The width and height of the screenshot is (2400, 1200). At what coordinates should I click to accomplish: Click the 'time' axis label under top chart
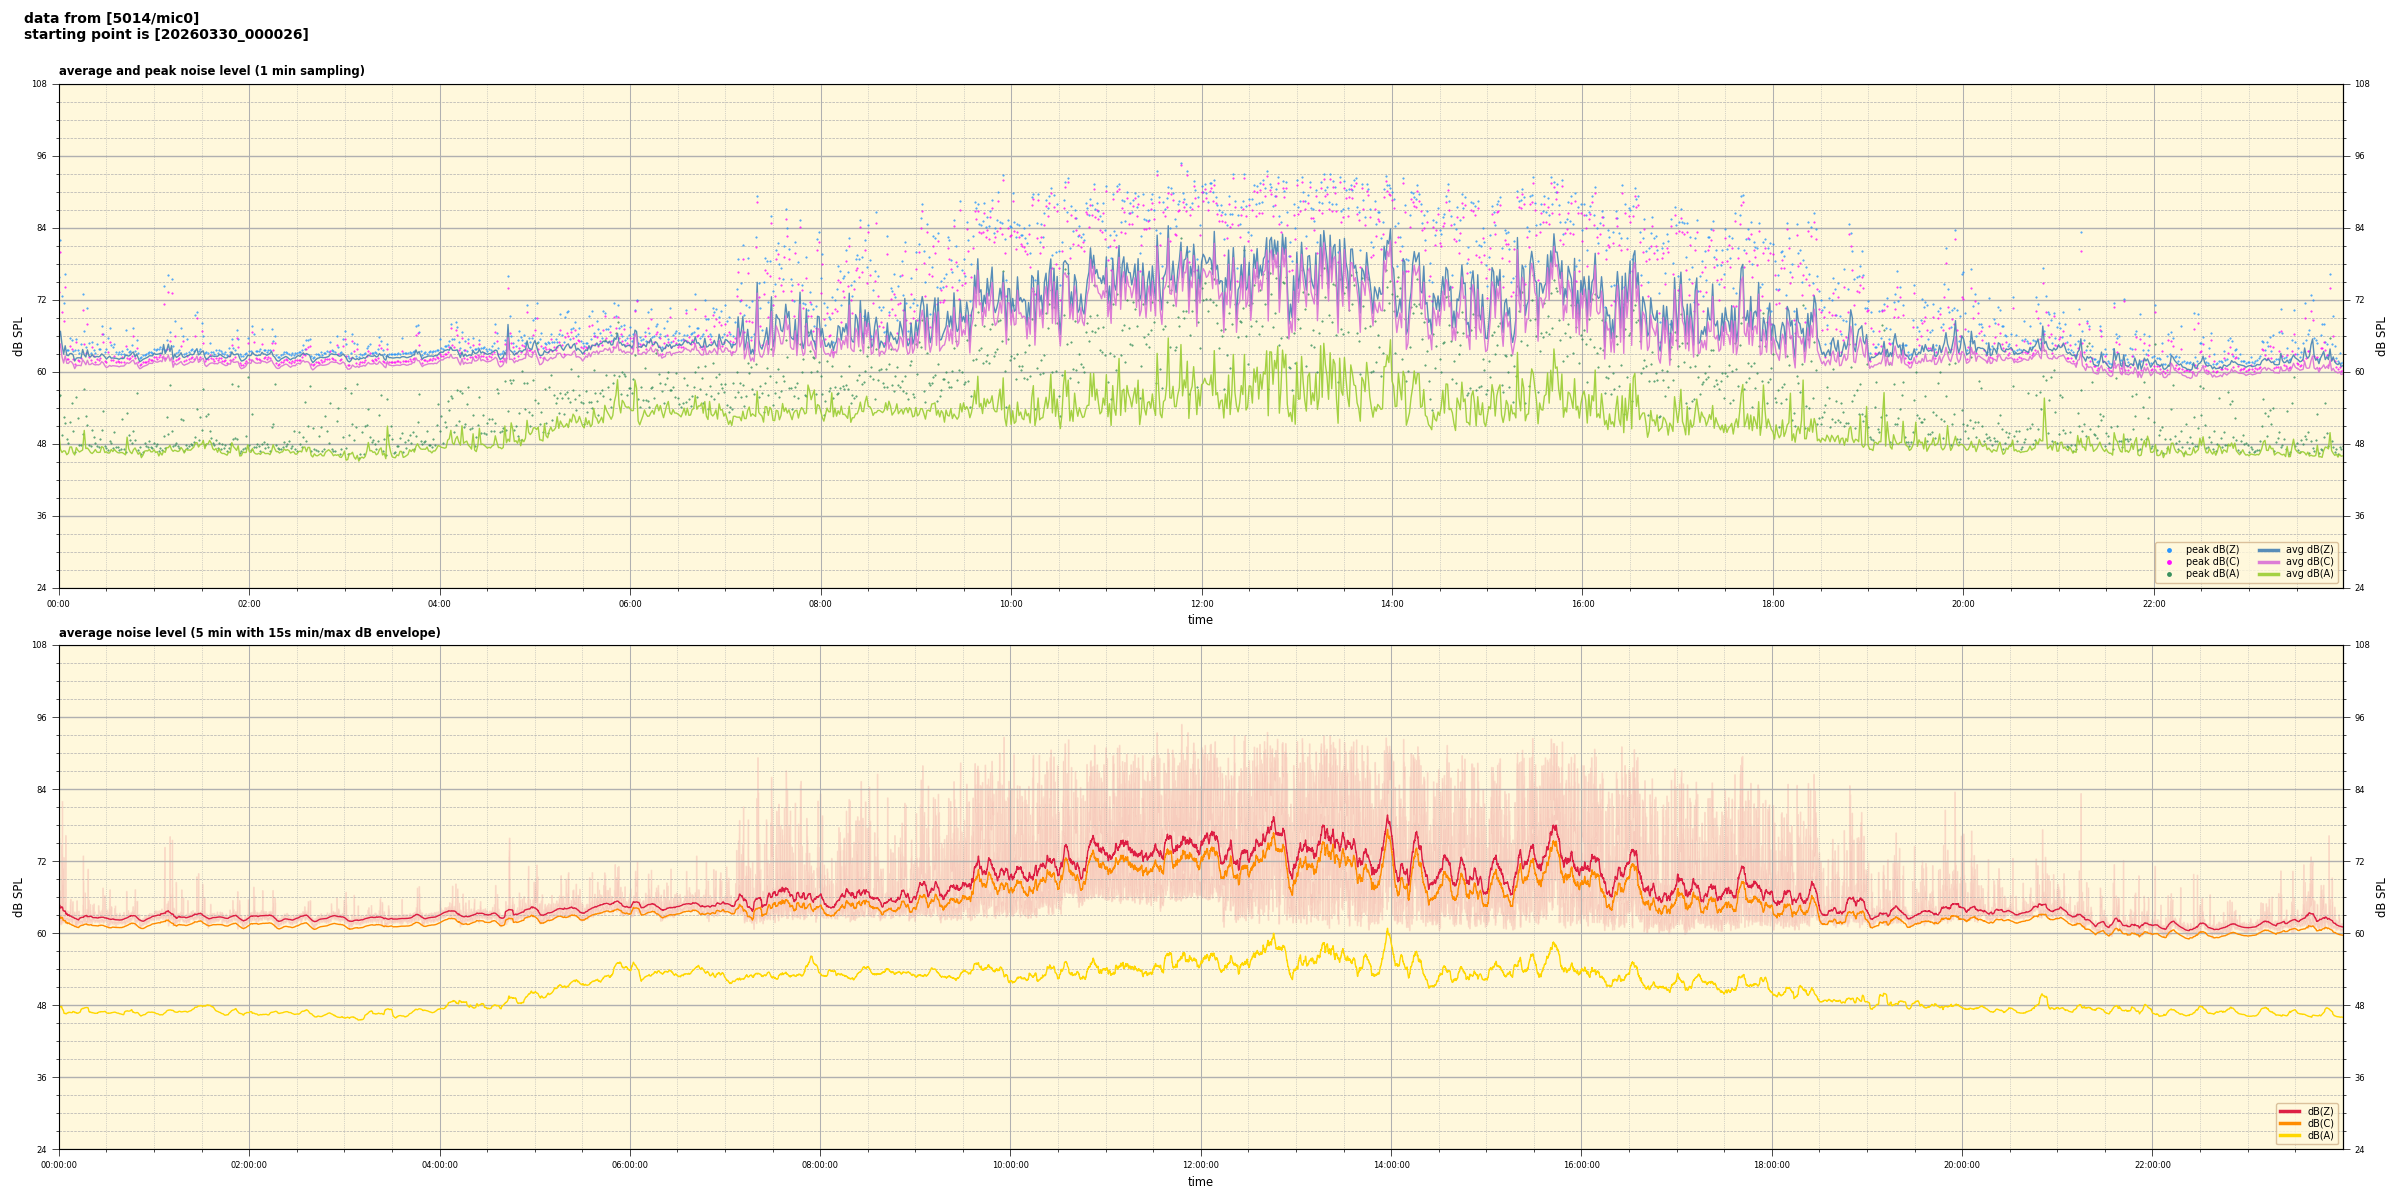[x=1200, y=620]
